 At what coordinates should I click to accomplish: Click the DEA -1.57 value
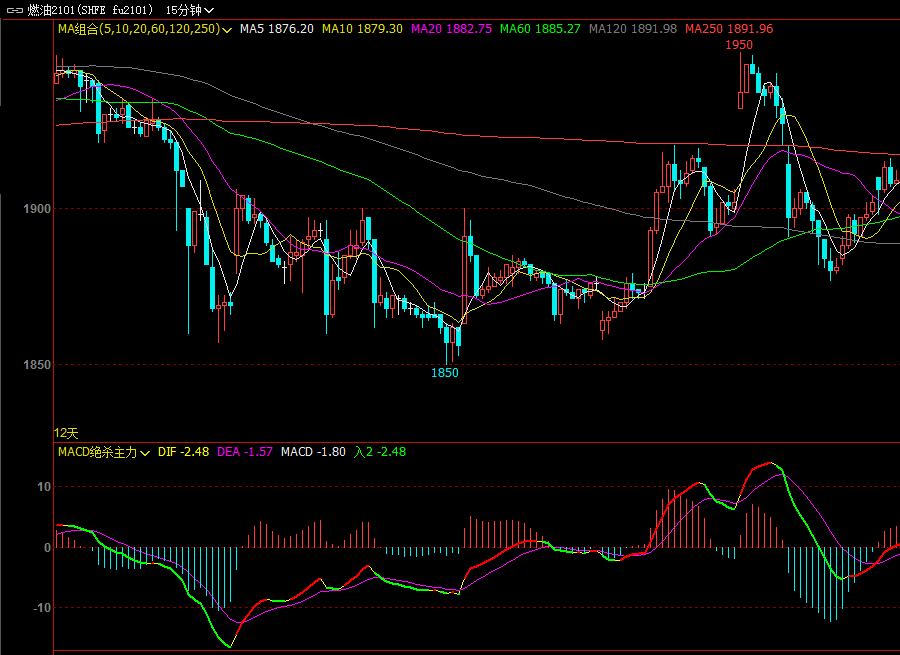click(245, 452)
